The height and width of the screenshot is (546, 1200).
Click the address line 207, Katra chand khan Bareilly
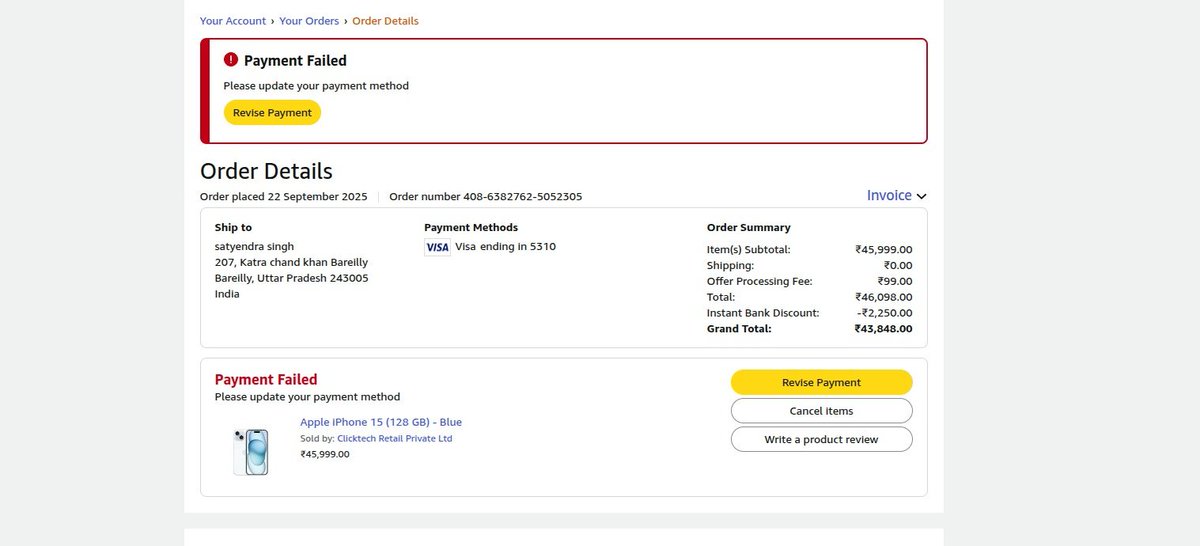(x=291, y=262)
